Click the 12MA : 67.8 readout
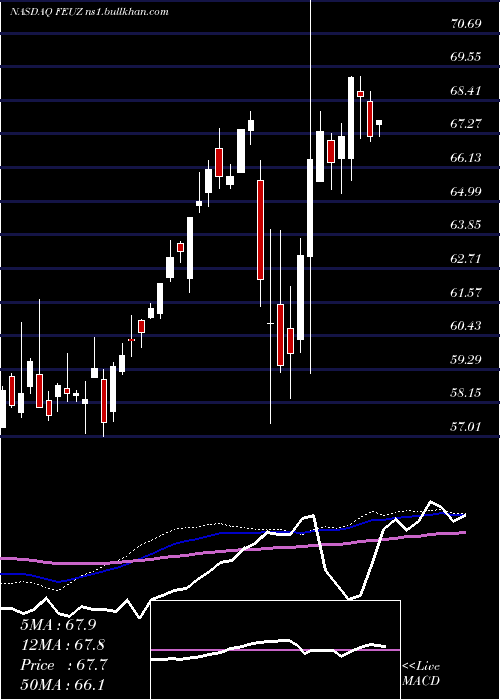 63,645
